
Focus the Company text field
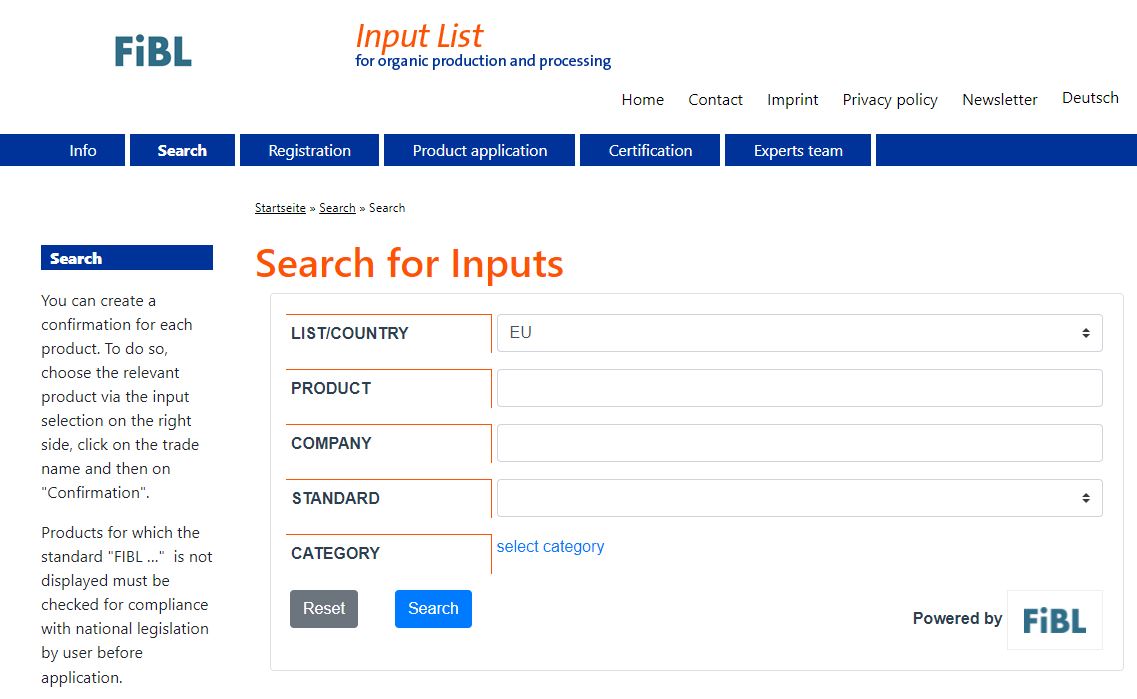(x=799, y=443)
